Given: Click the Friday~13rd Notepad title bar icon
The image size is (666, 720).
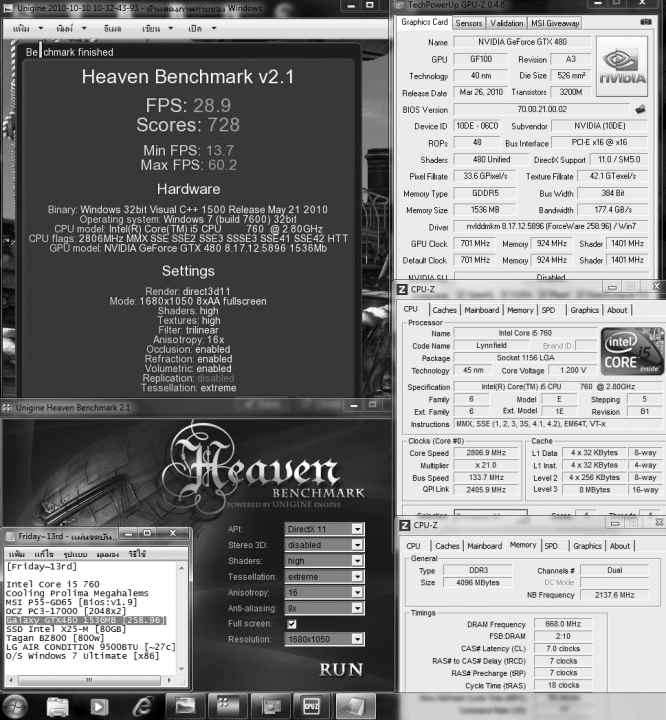Looking at the screenshot, I should pyautogui.click(x=10, y=536).
